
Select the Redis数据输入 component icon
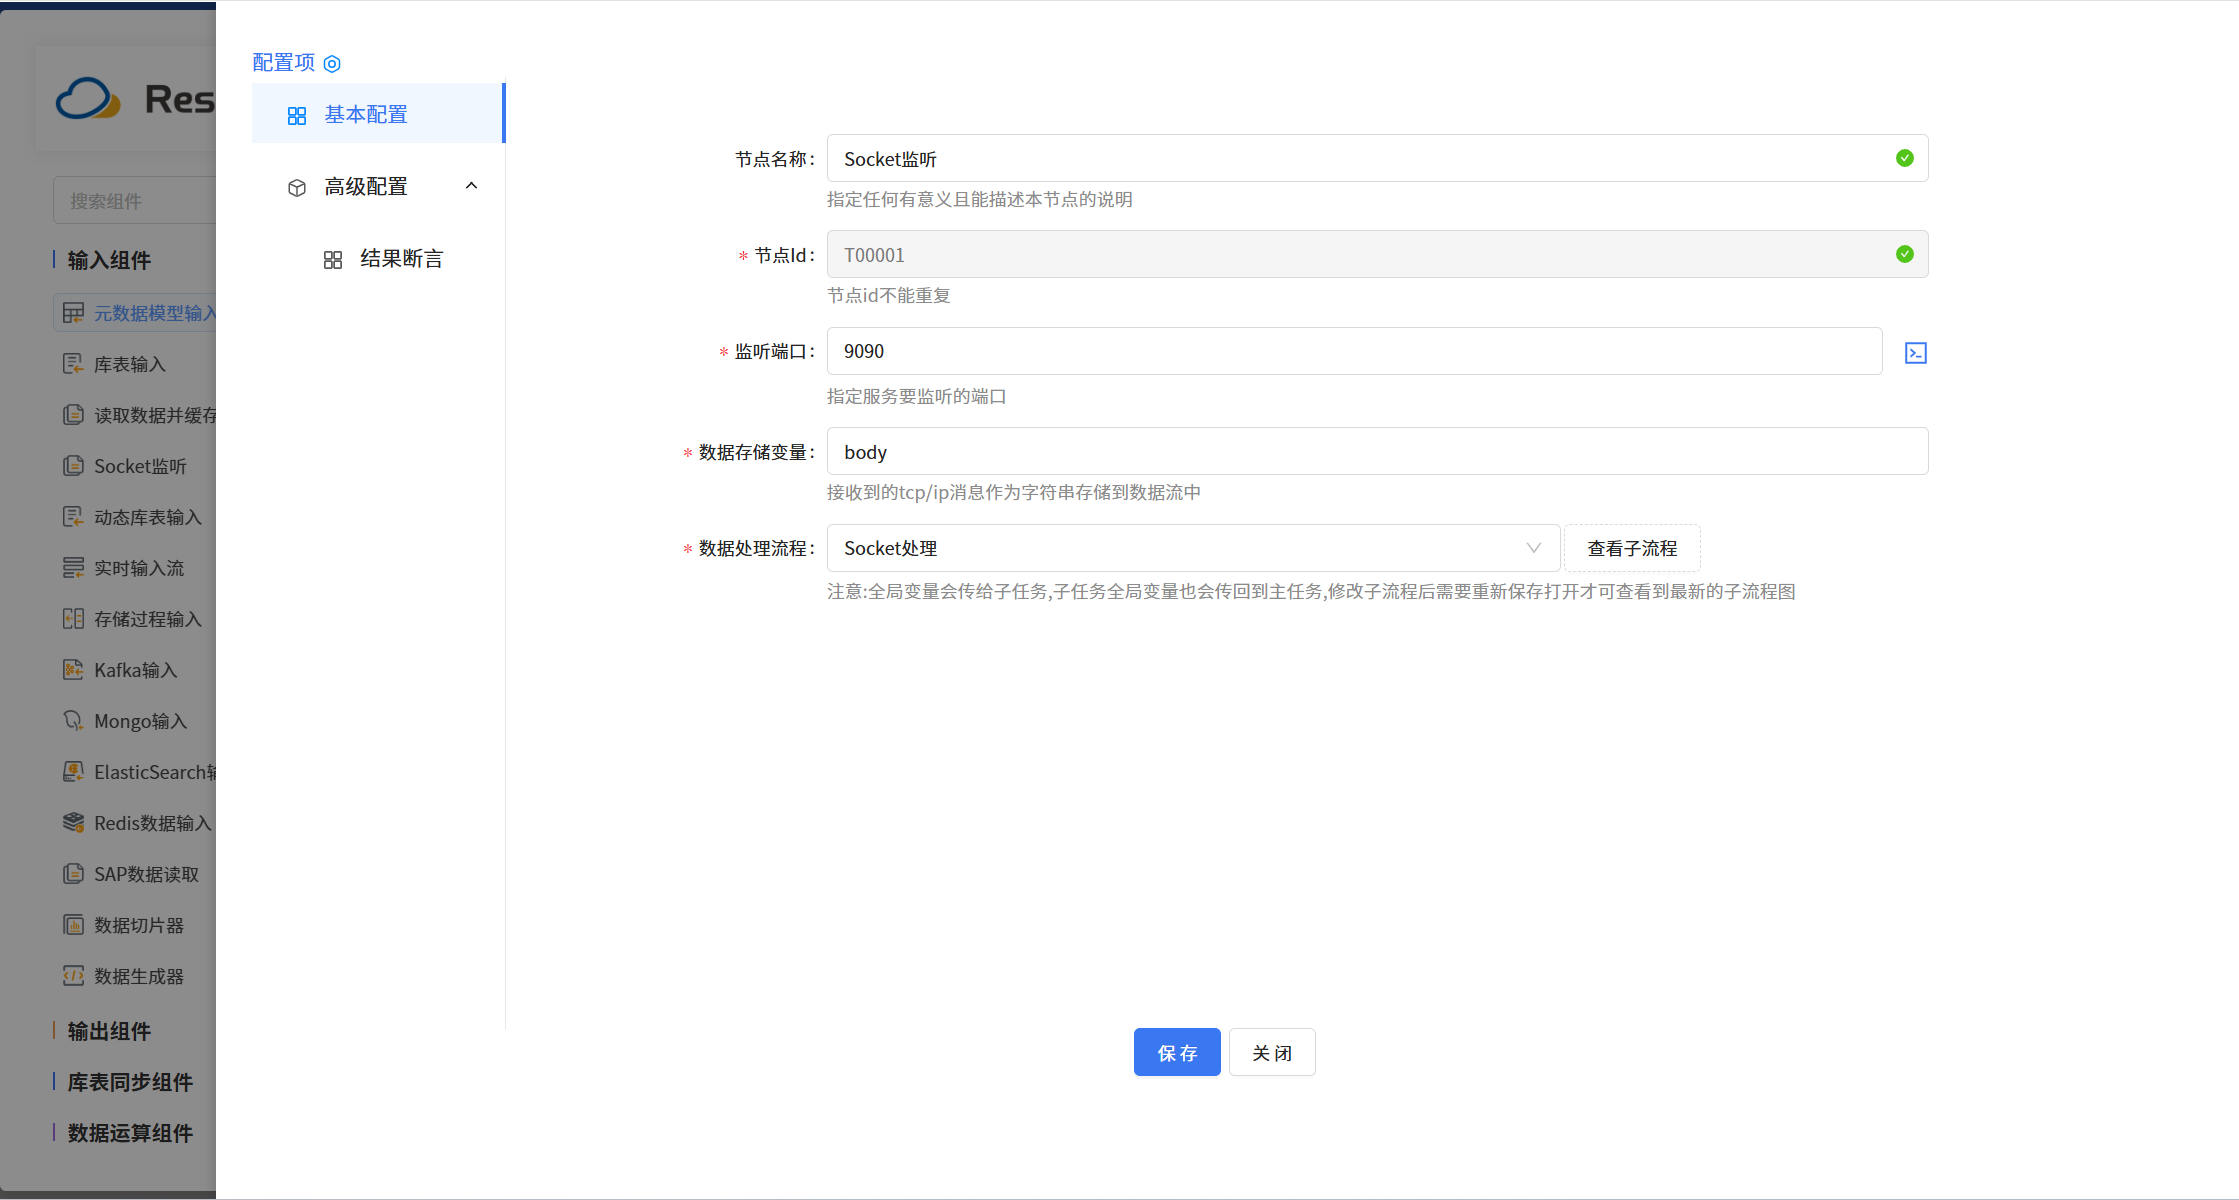(x=73, y=822)
